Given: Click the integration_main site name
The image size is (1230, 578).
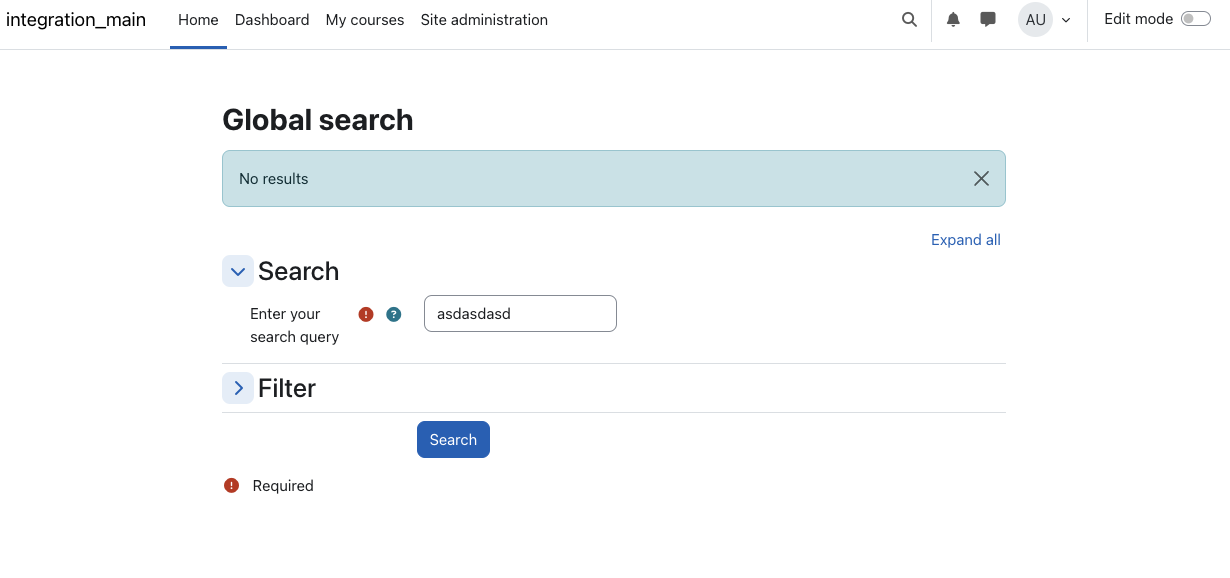Looking at the screenshot, I should click(76, 20).
